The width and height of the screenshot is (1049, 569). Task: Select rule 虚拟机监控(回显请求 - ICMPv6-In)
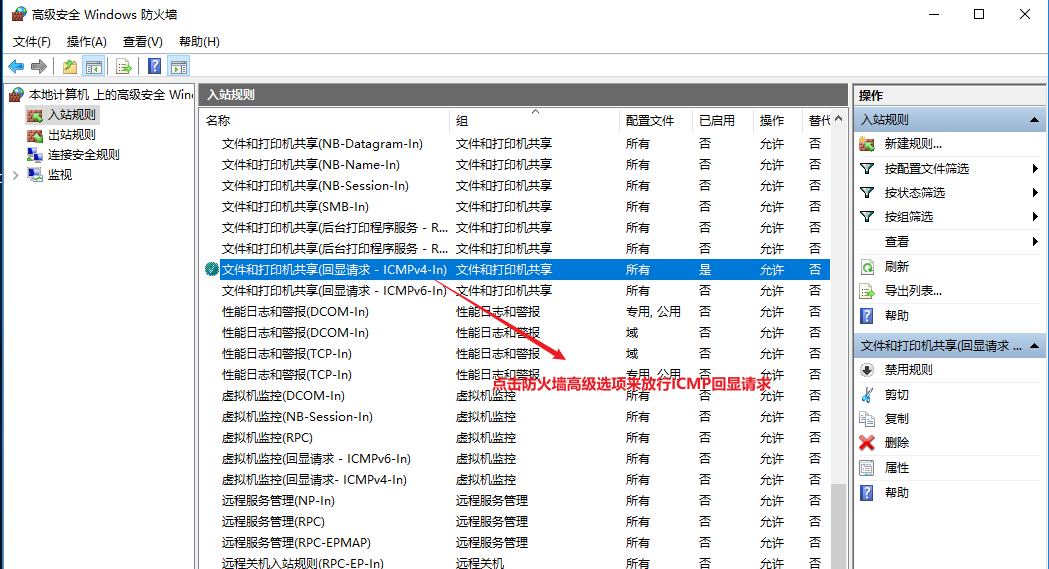tap(316, 459)
